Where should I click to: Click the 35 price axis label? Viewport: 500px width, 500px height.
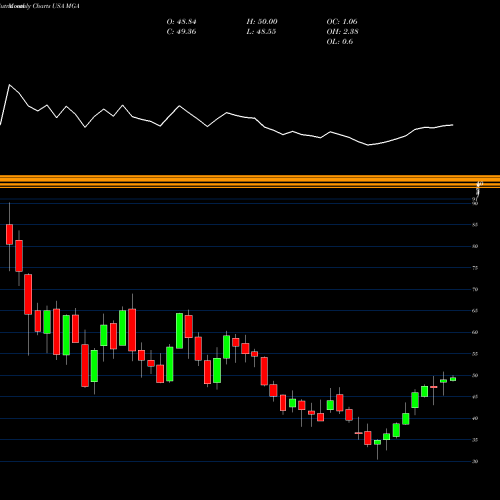tap(475, 440)
